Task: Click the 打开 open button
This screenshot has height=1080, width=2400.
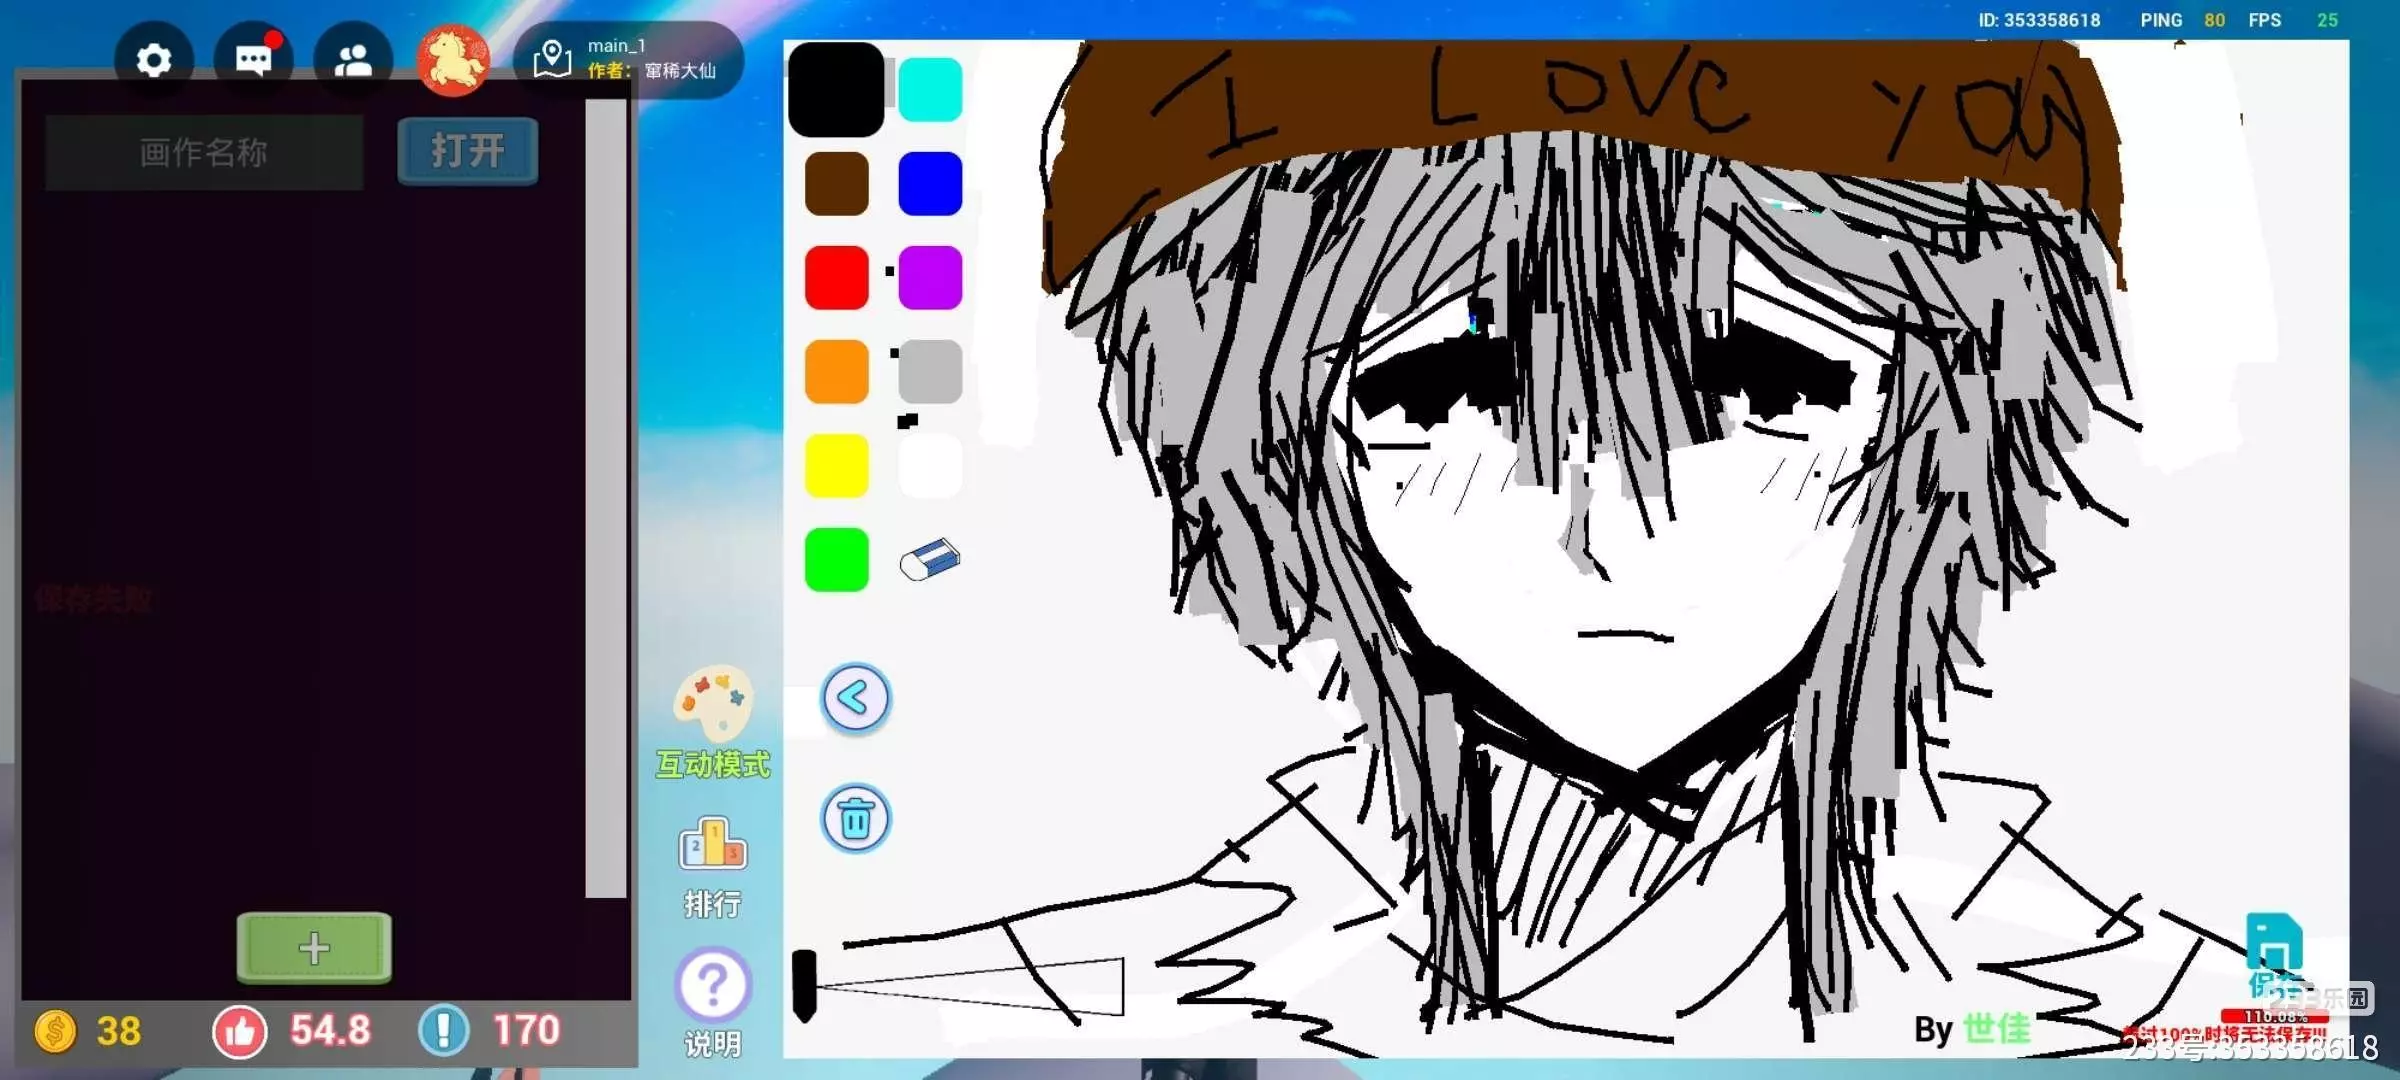Action: point(468,151)
